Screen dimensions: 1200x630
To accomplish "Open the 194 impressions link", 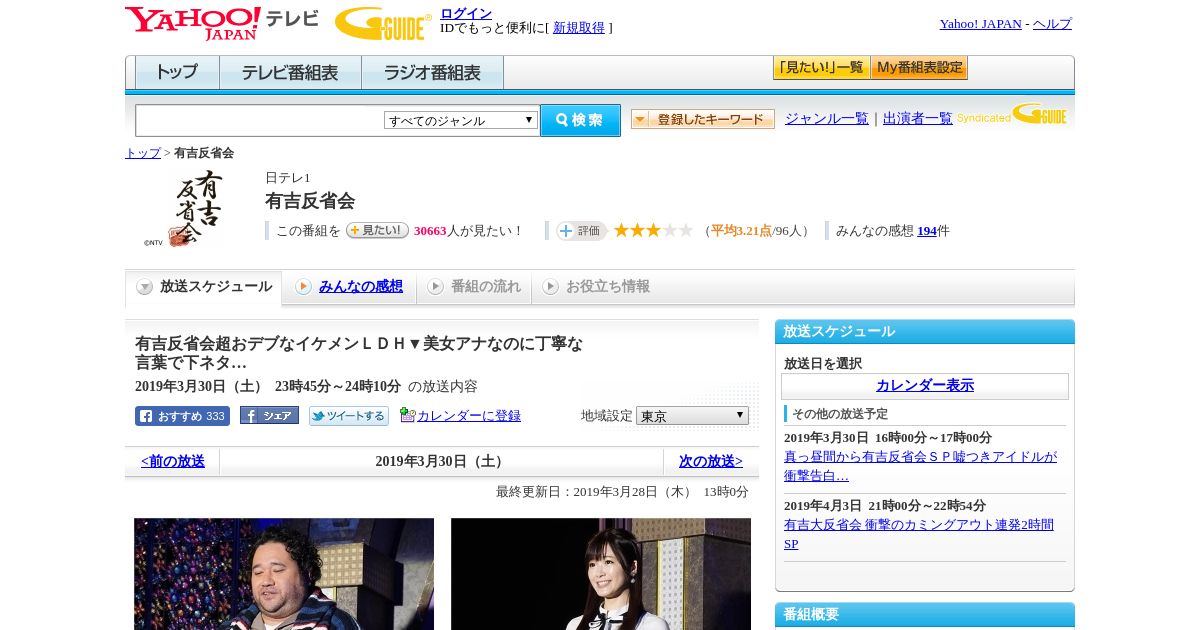I will 927,231.
